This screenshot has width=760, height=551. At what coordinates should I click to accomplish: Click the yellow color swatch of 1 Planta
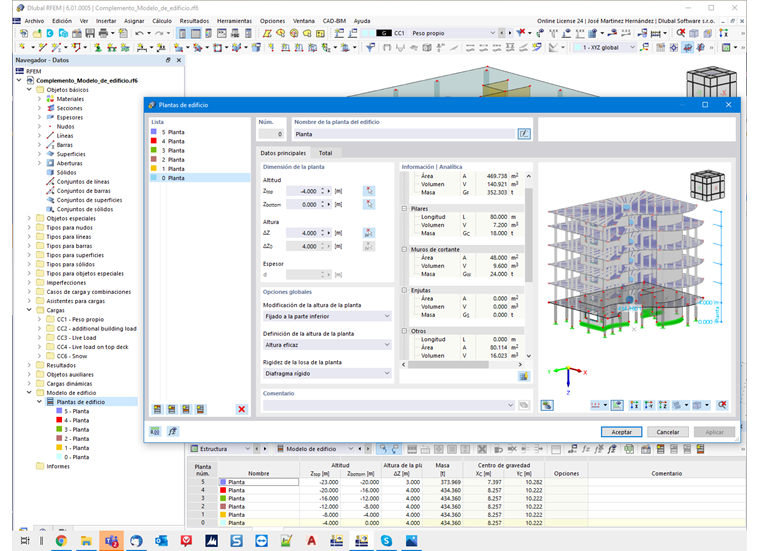pos(154,169)
